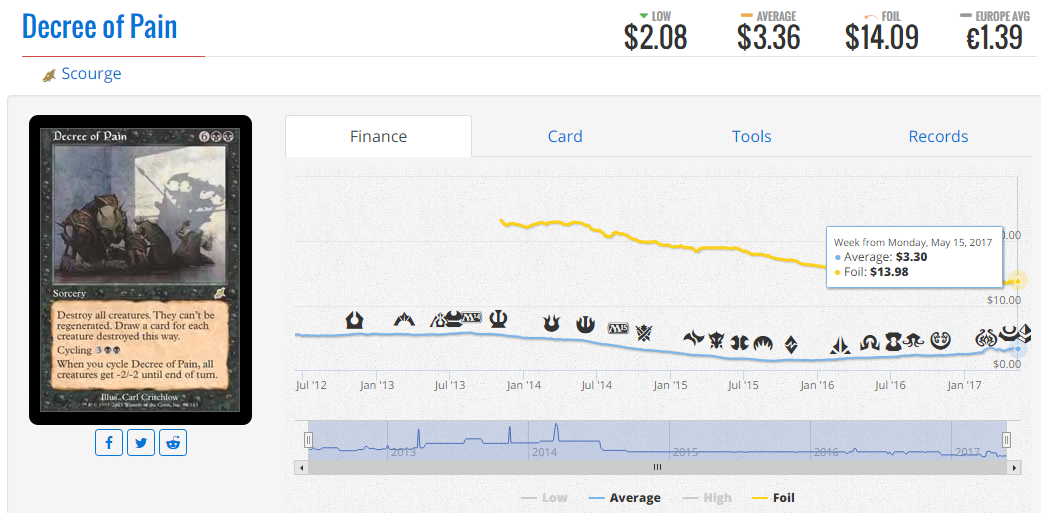Open the Decree of Pain title link
The height and width of the screenshot is (513, 1041).
pyautogui.click(x=100, y=27)
